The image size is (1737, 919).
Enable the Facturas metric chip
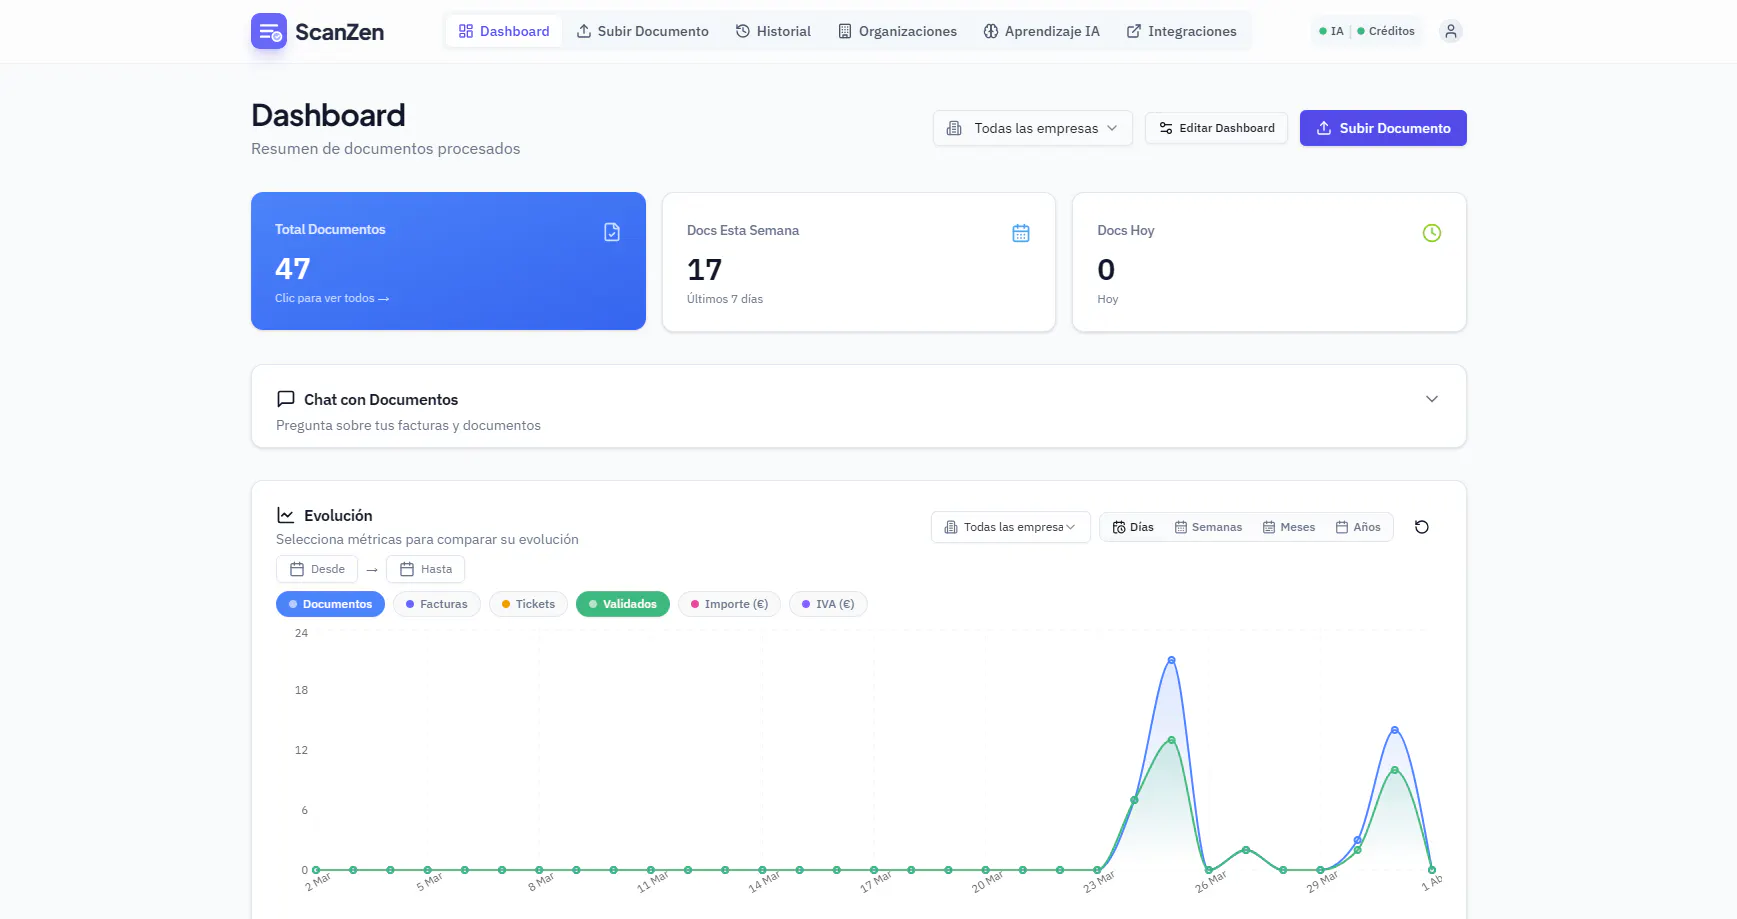(437, 604)
